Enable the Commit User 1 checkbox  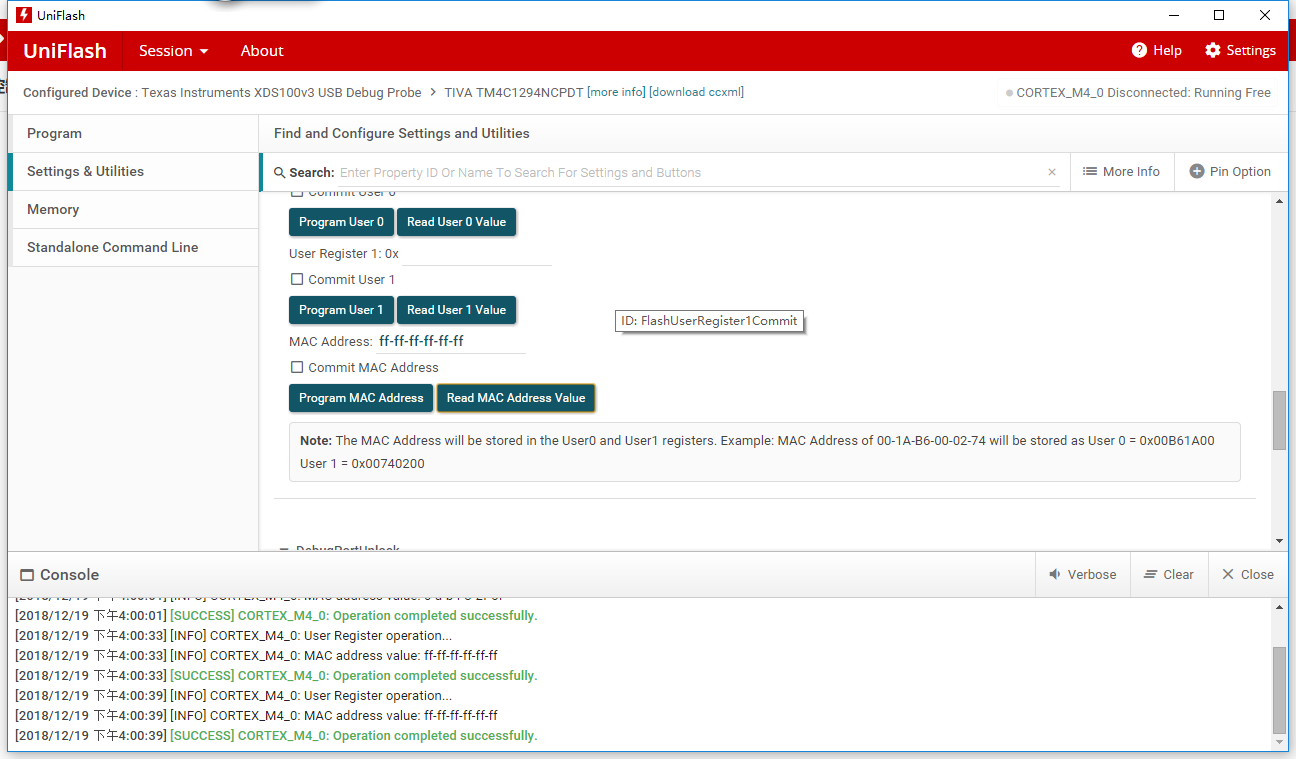tap(297, 279)
